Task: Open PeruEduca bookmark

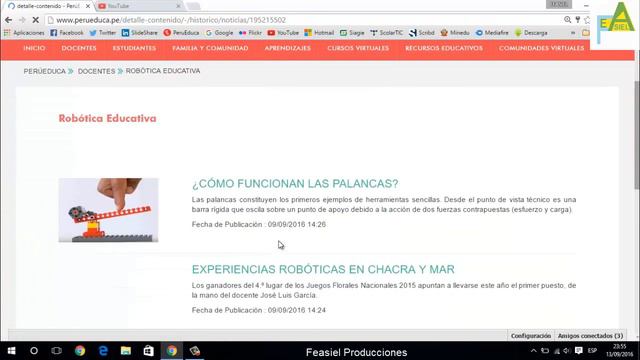Action: tap(181, 33)
